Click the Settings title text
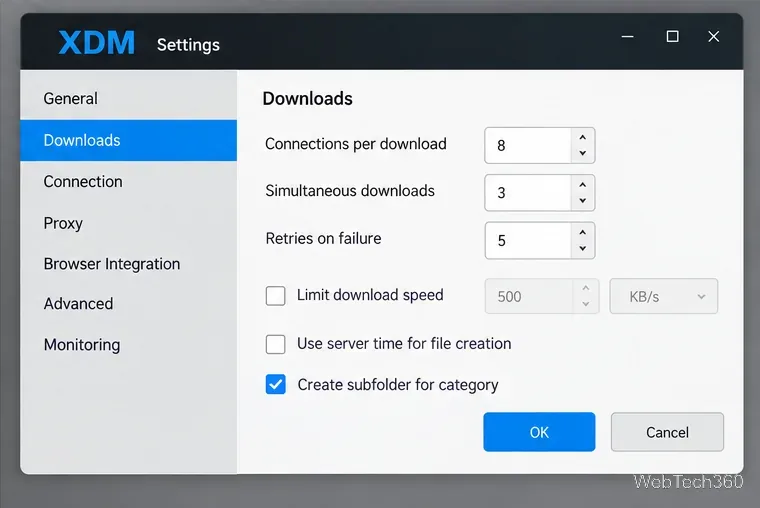 point(188,45)
